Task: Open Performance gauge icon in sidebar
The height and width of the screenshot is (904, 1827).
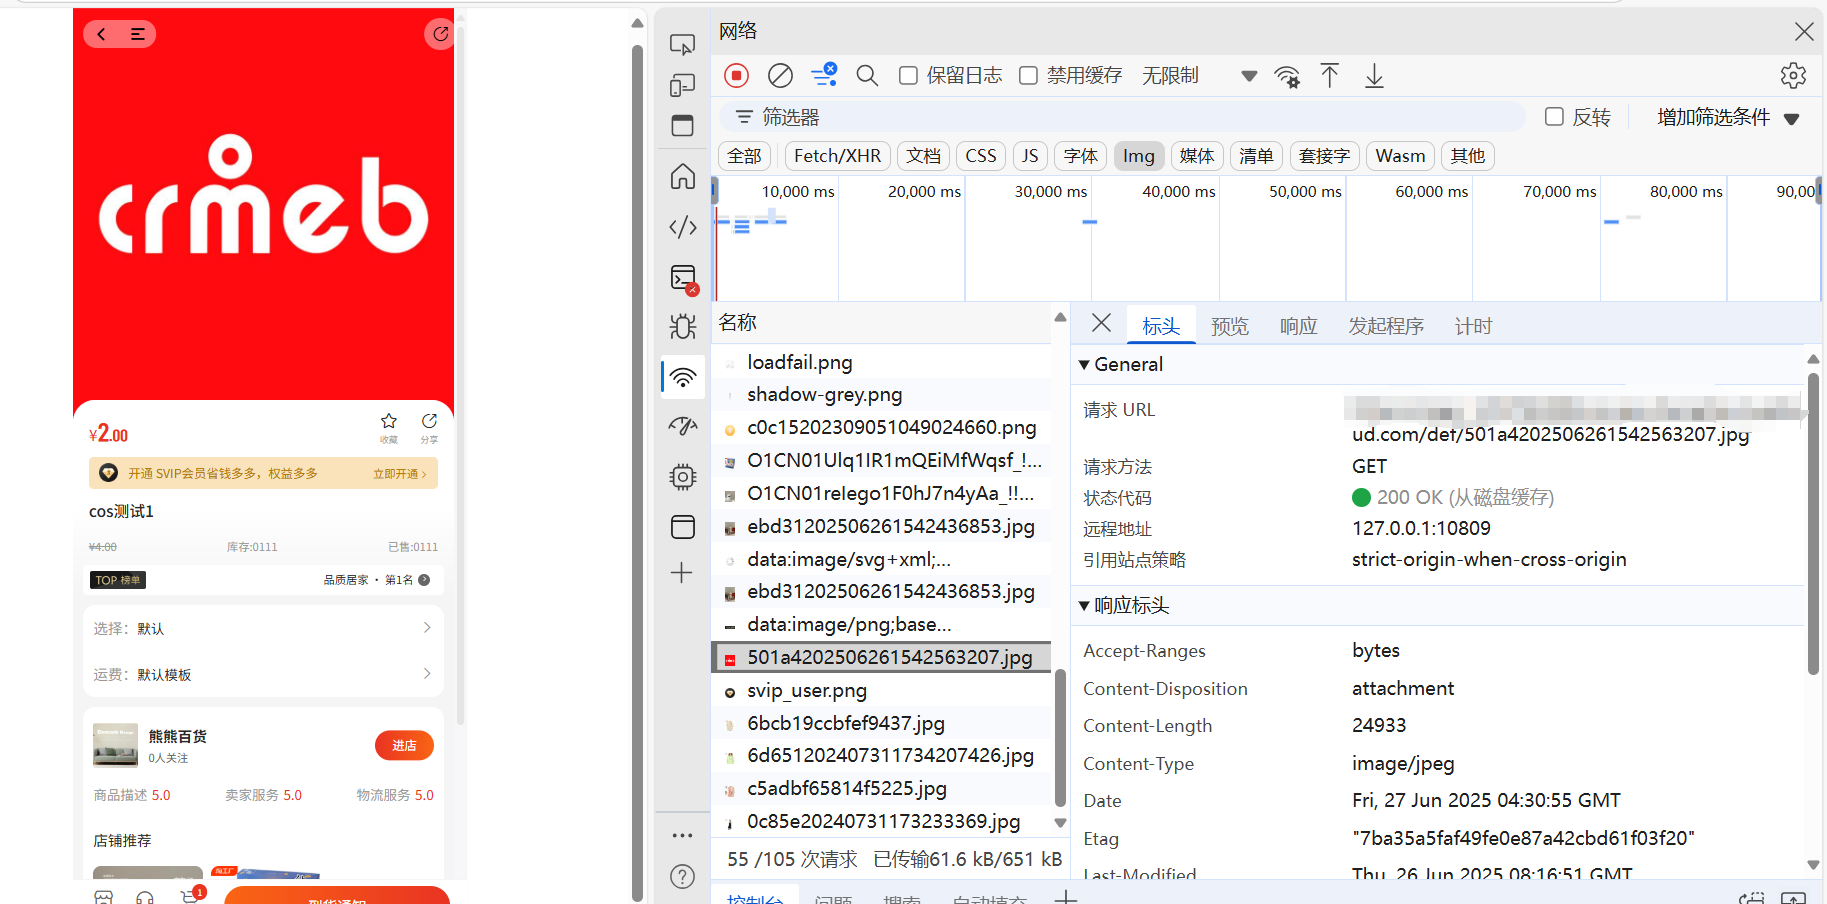Action: pyautogui.click(x=683, y=427)
